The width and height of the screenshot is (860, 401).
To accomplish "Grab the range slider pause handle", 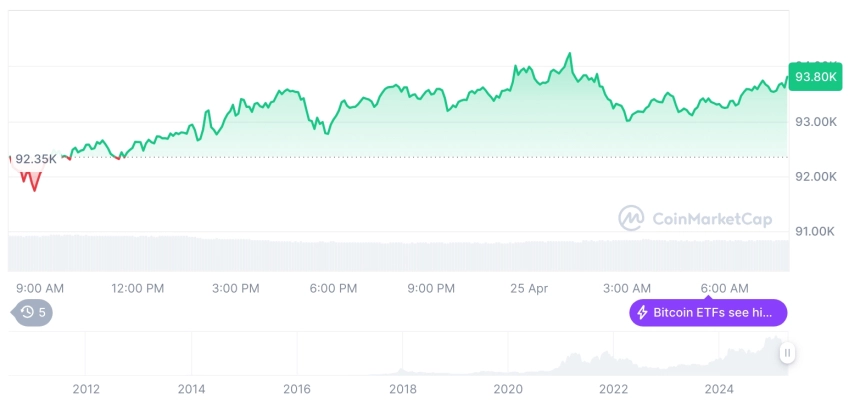I will tap(787, 353).
